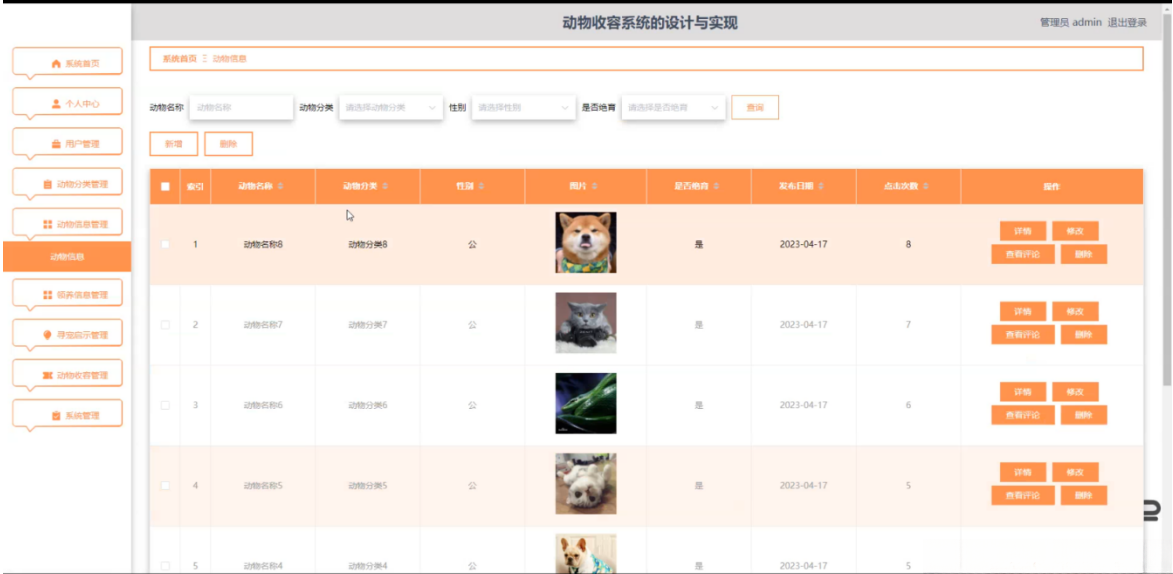The image size is (1173, 574).
Task: Click the 动物名称7 cell text
Action: [x=263, y=325]
